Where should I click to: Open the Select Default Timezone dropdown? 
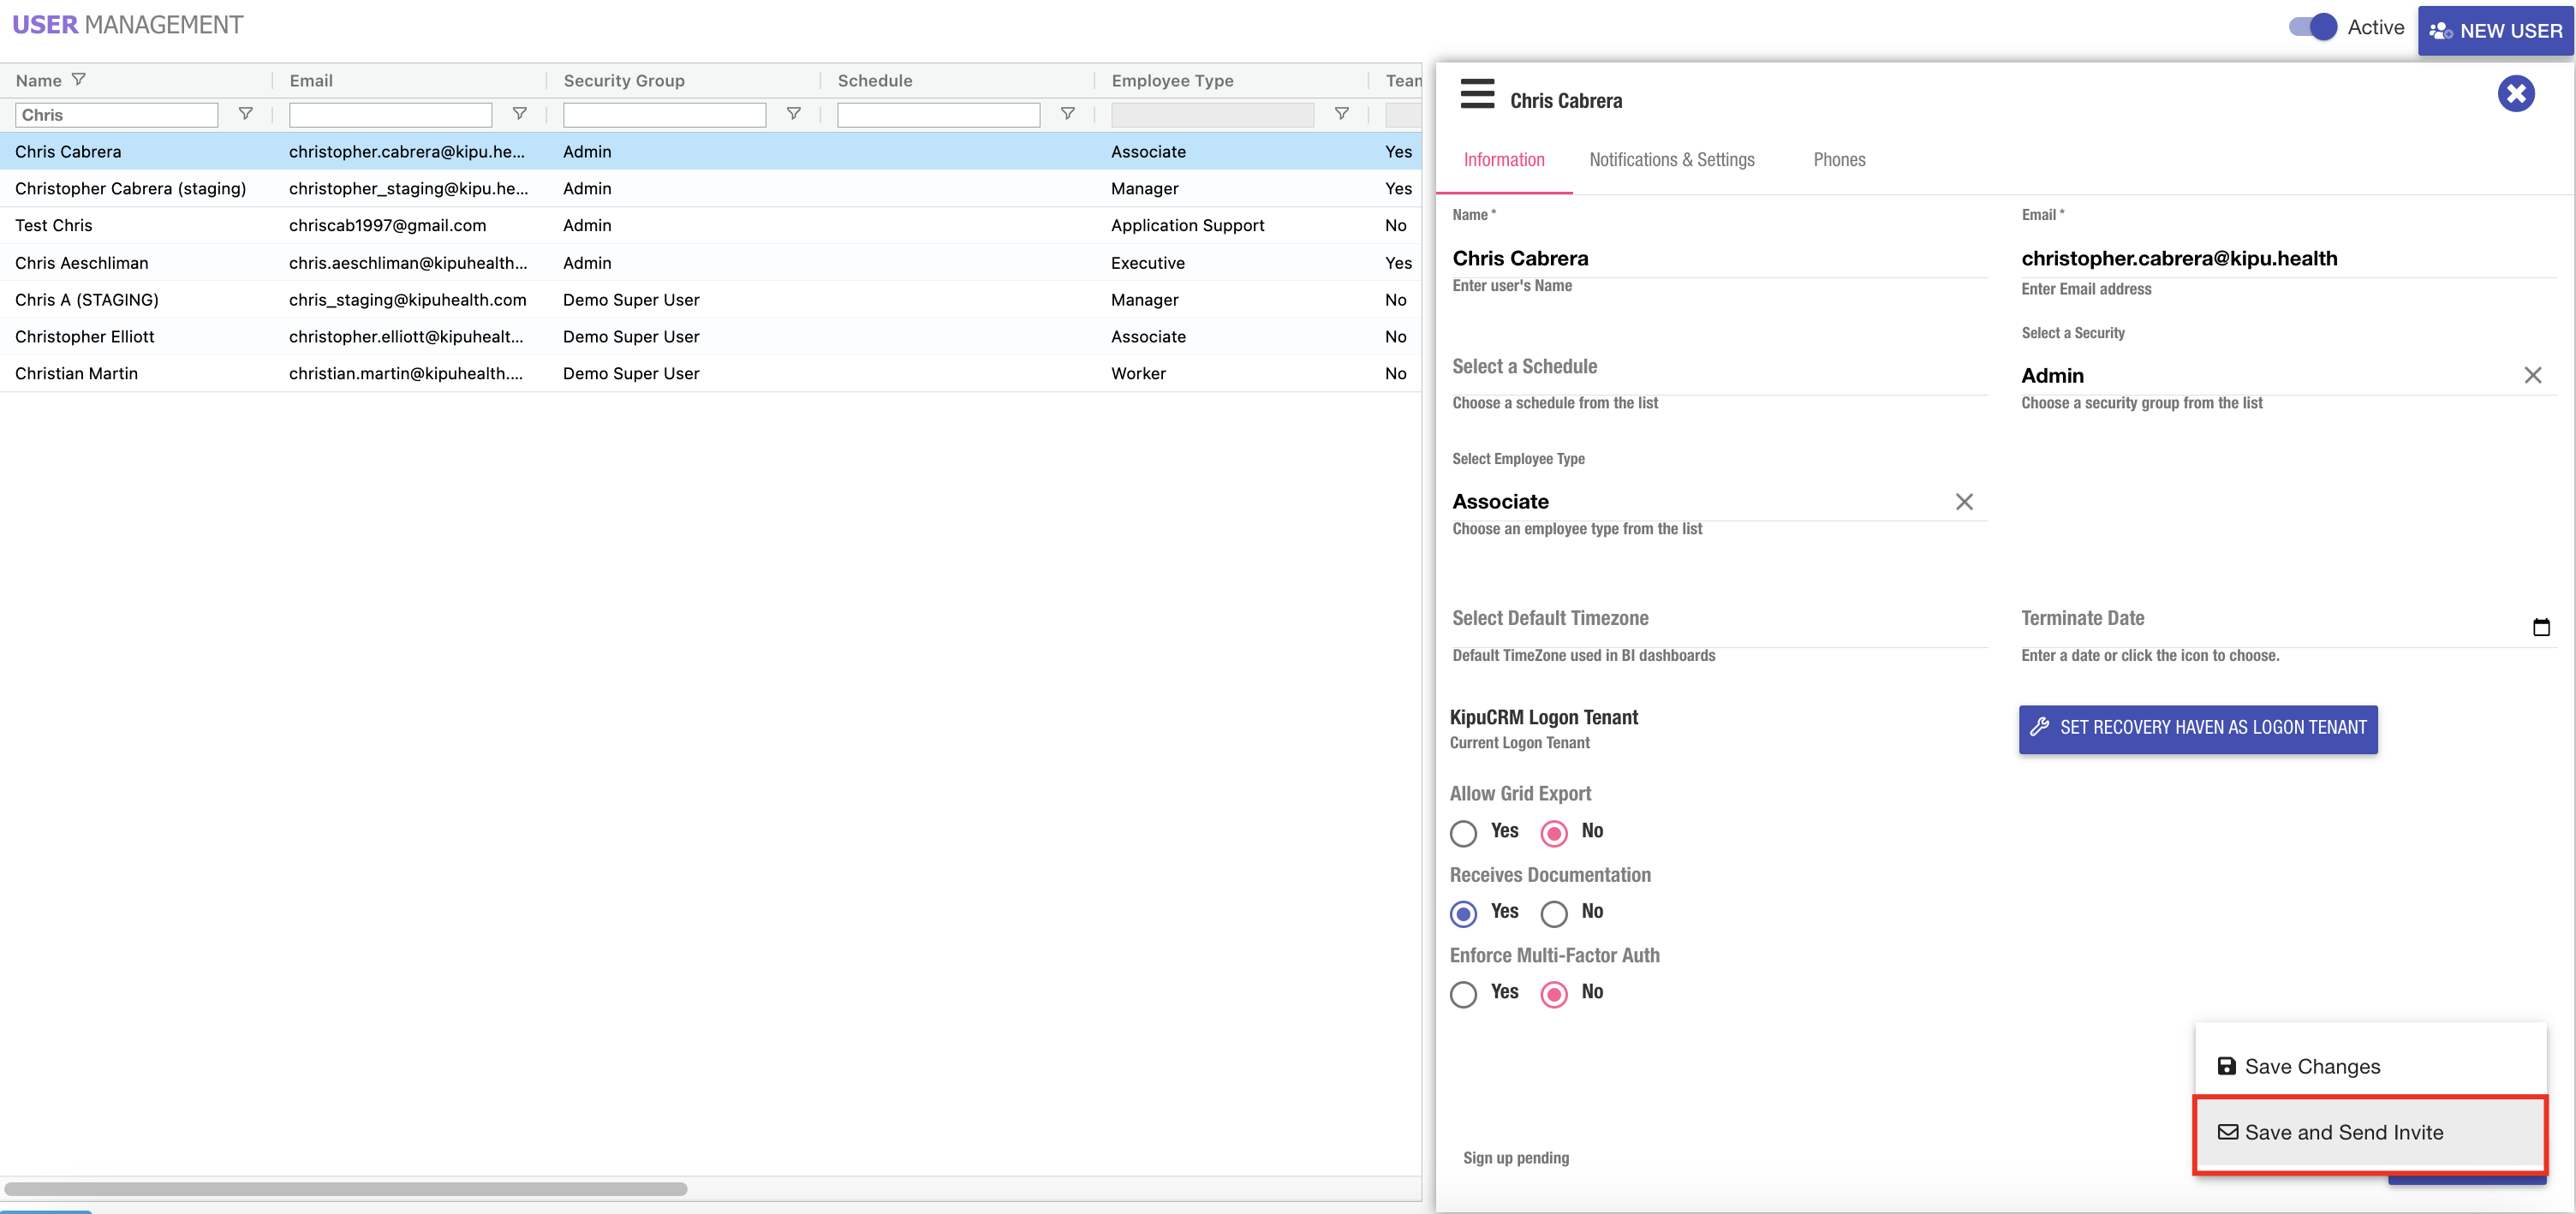pyautogui.click(x=1718, y=619)
